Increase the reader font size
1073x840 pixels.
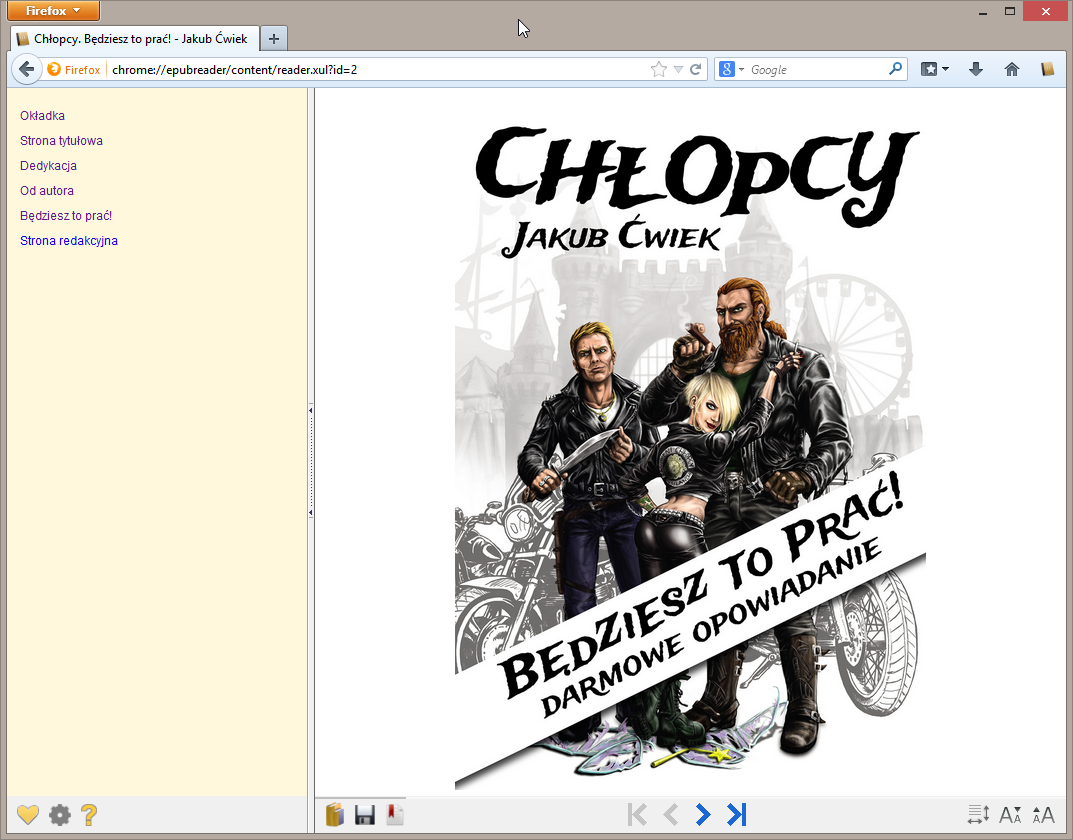coord(1043,815)
